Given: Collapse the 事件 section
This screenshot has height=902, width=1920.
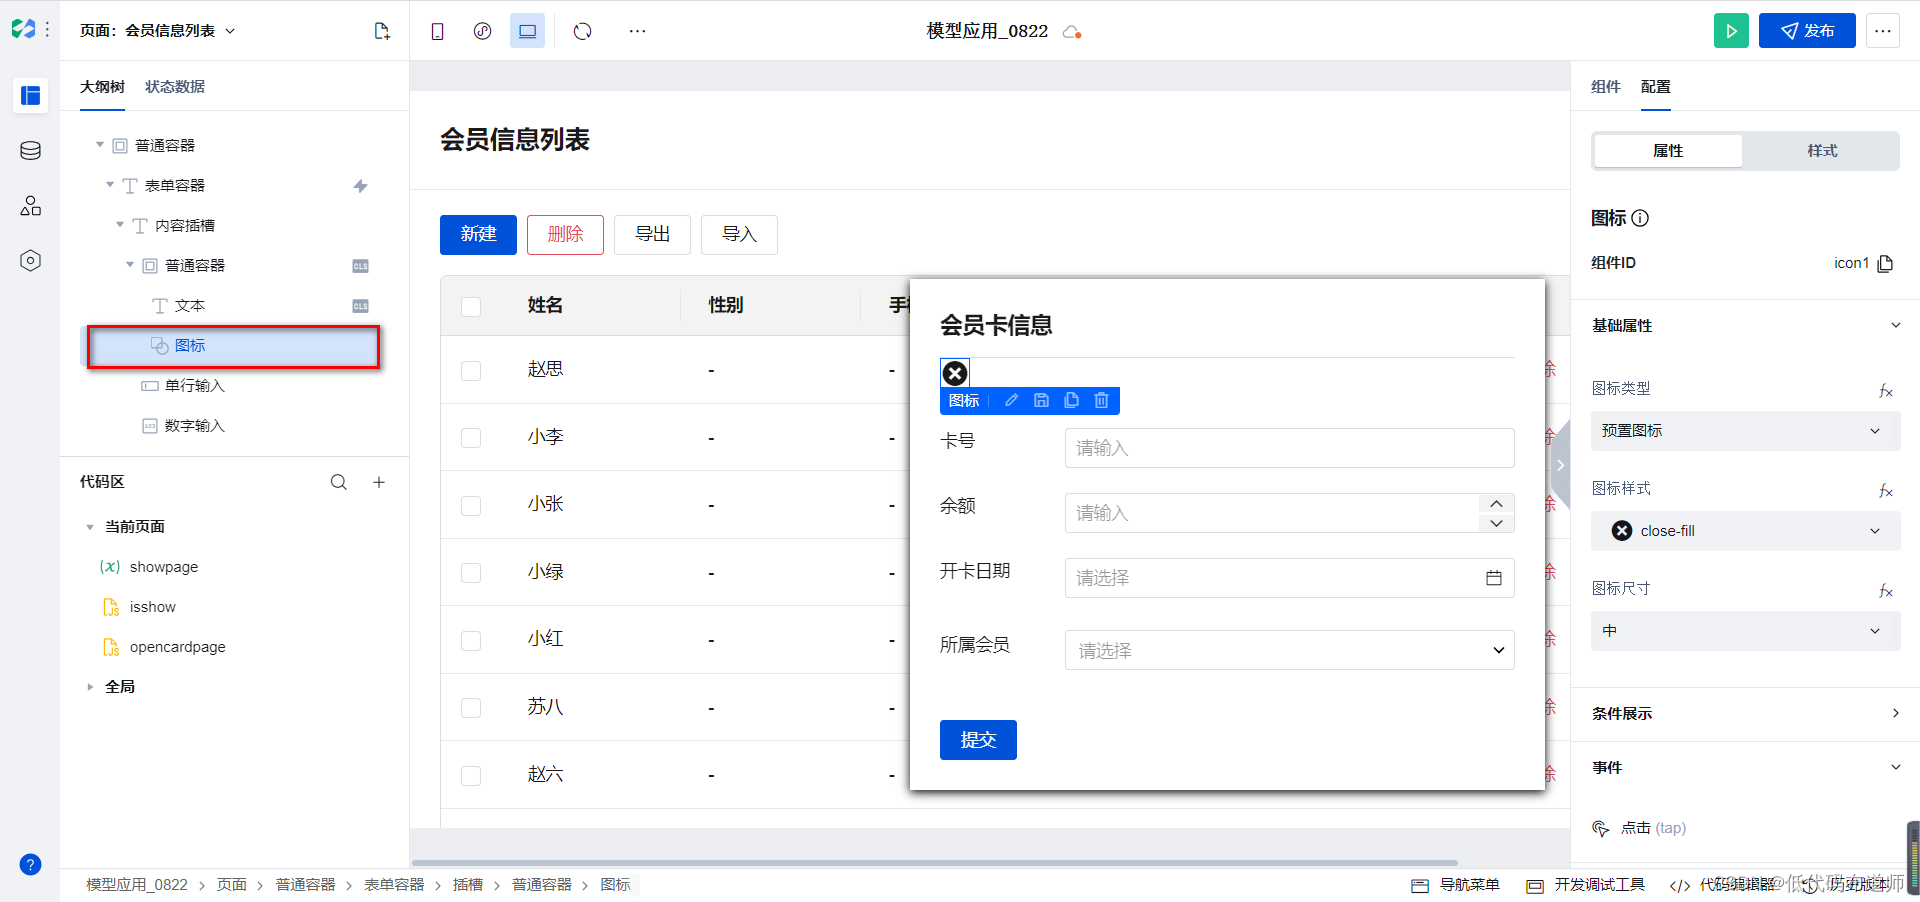Looking at the screenshot, I should pos(1895,768).
